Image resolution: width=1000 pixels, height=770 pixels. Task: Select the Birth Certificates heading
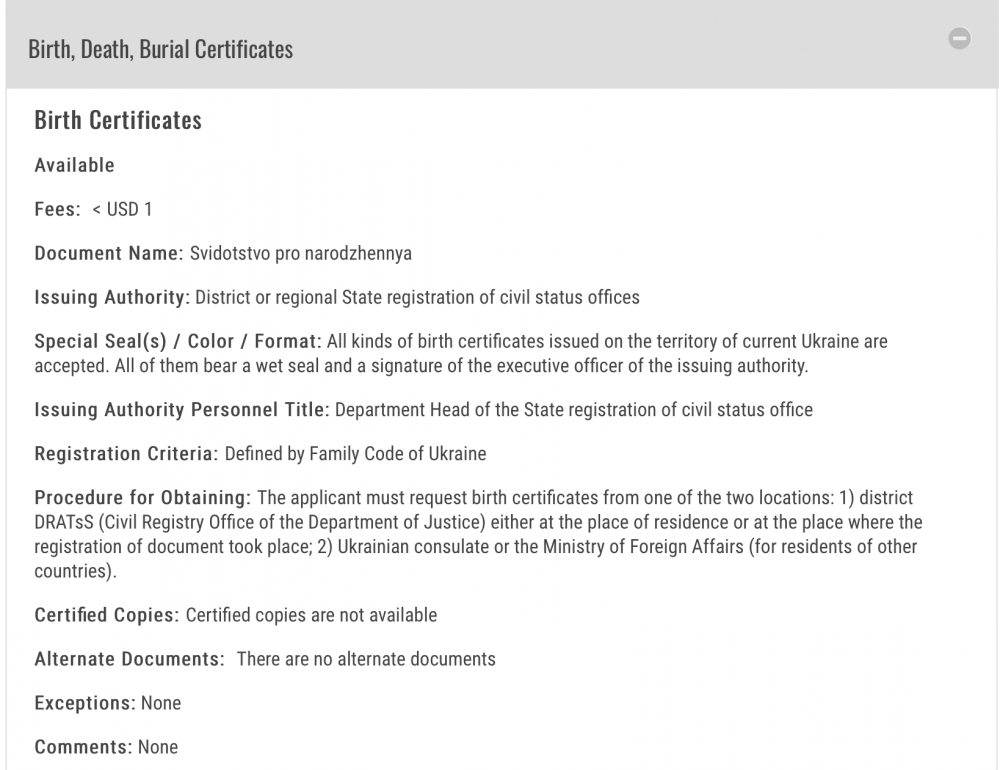(118, 120)
